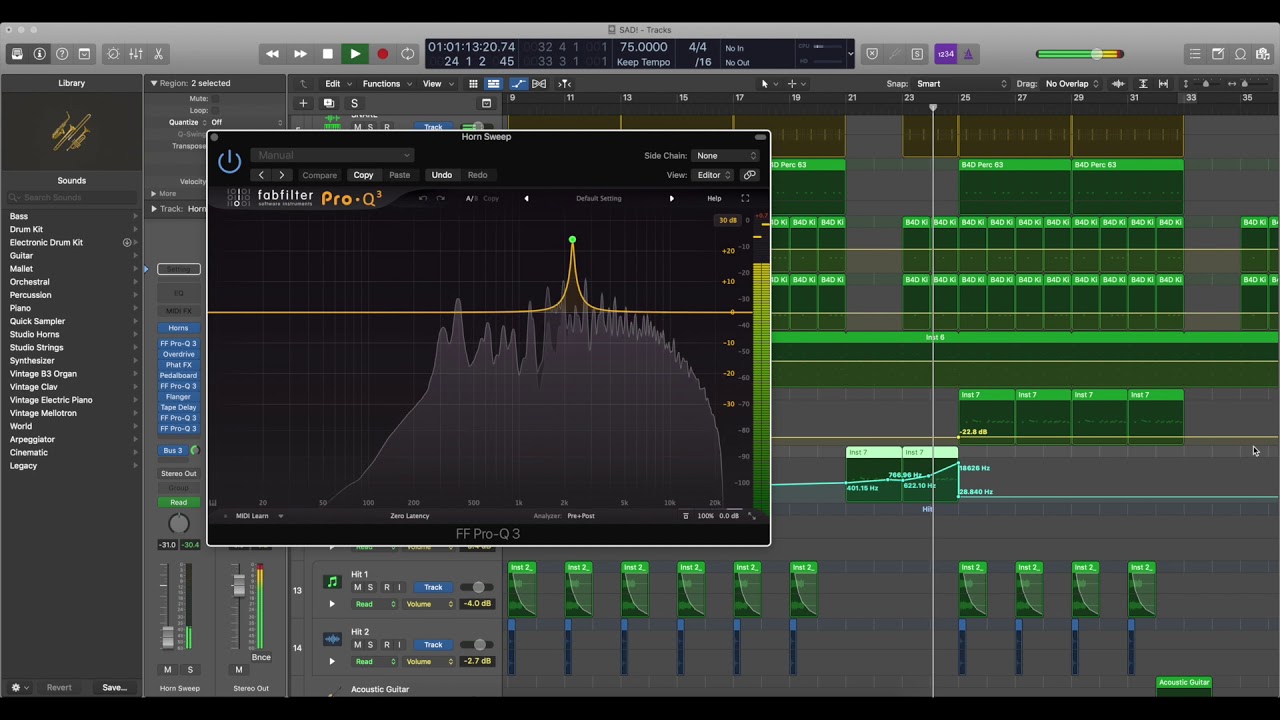Open the metronome click button
Image resolution: width=1280 pixels, height=720 pixels.
(x=968, y=54)
